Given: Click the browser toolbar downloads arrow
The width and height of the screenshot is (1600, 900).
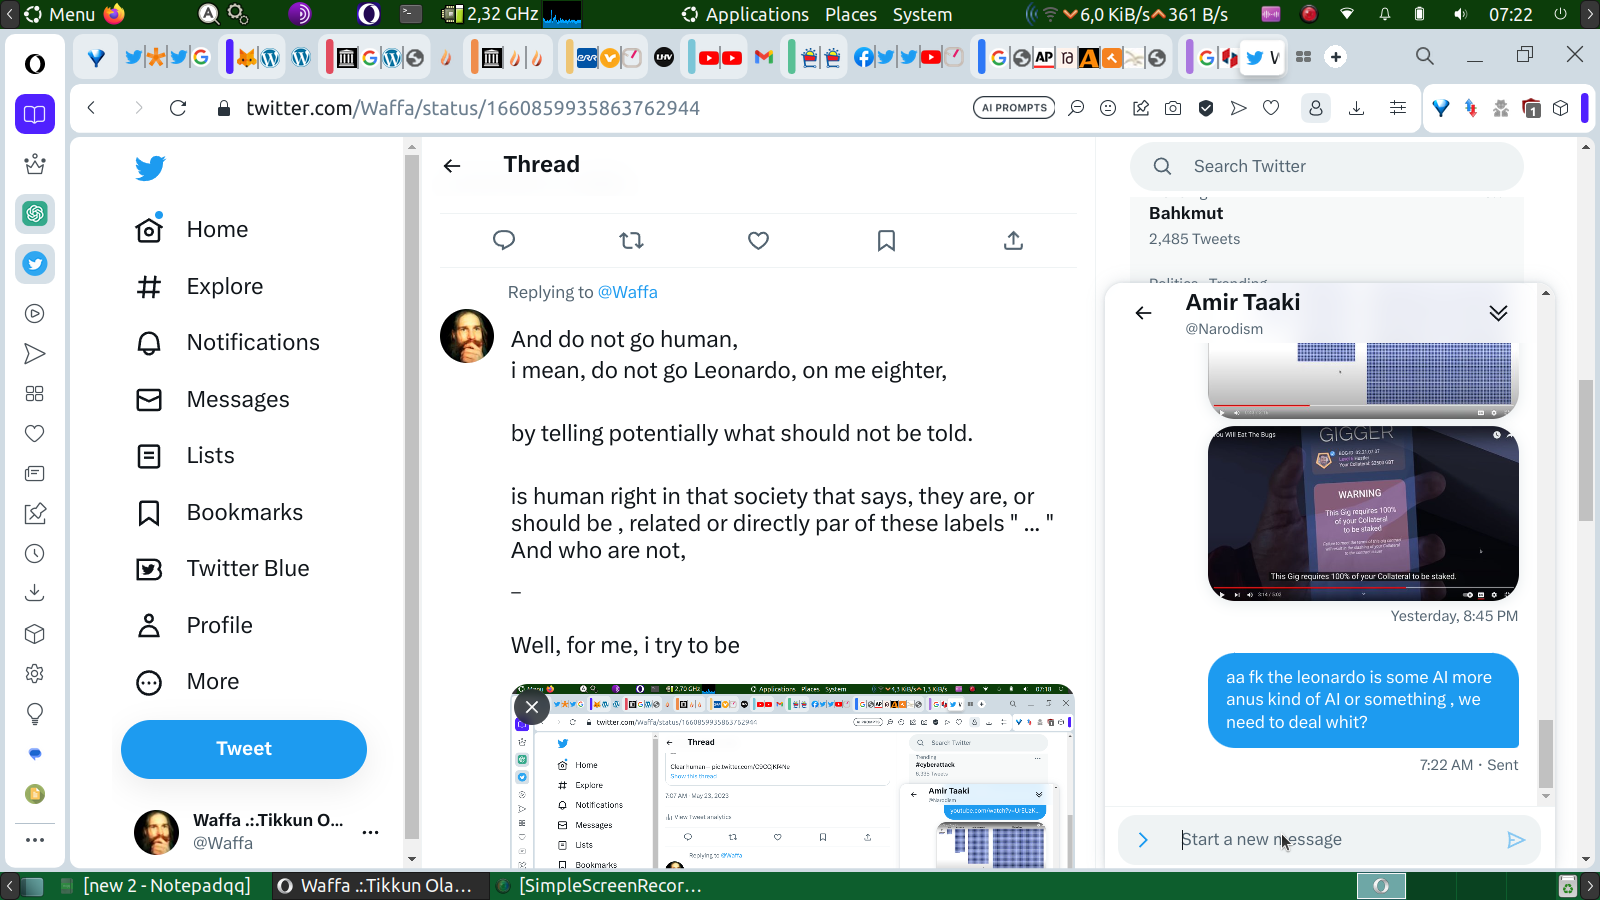Looking at the screenshot, I should (x=1357, y=108).
